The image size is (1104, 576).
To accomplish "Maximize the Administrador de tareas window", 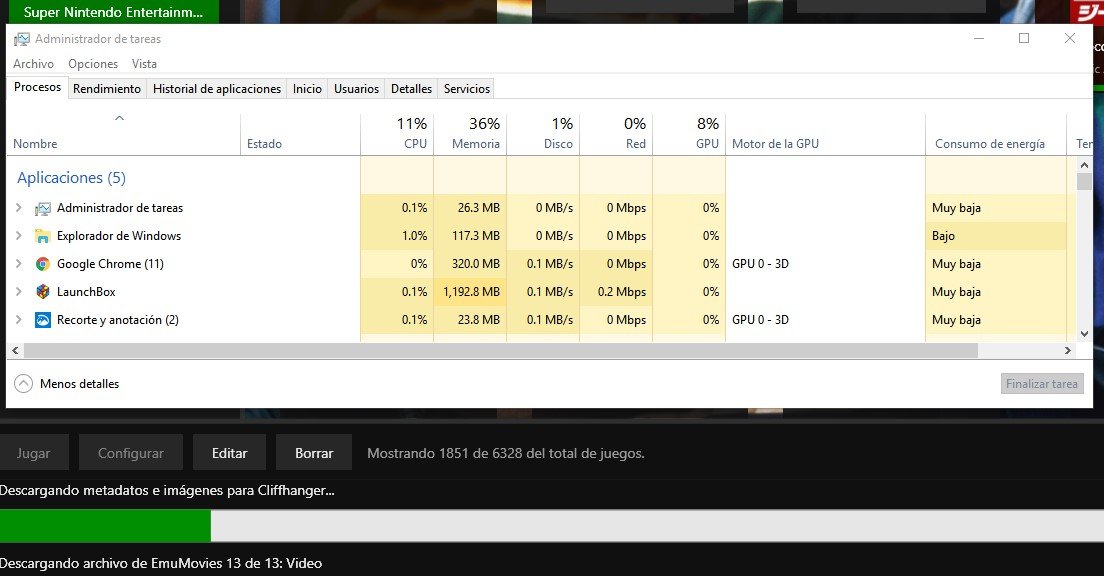I will [1024, 38].
